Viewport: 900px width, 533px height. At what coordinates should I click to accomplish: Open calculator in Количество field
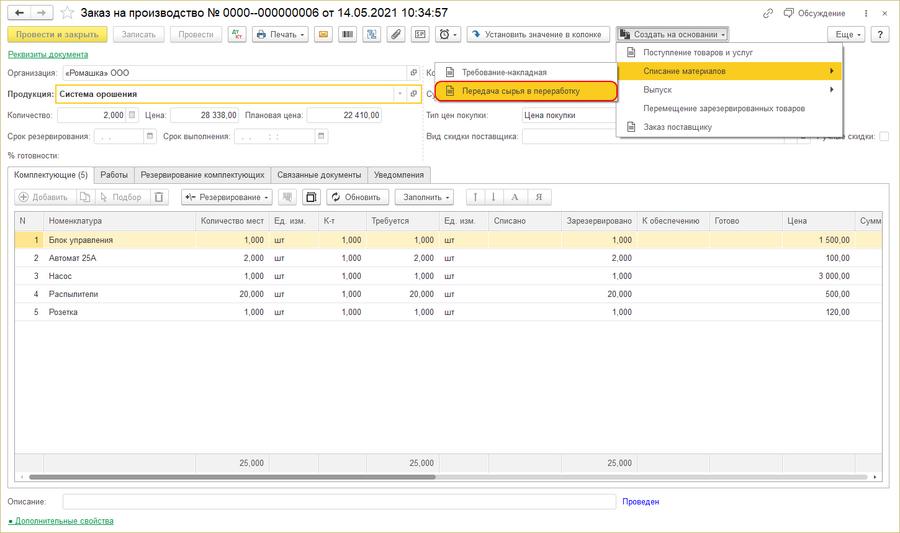click(x=132, y=115)
